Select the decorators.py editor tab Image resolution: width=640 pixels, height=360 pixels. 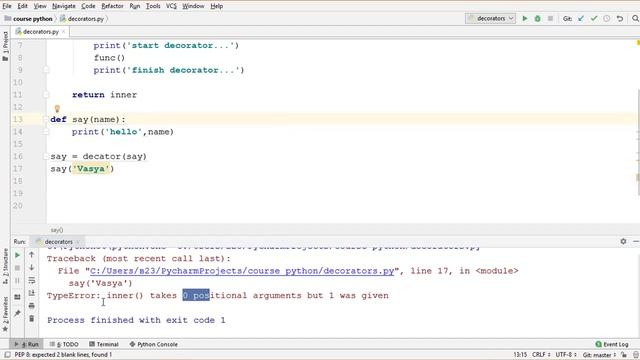coord(40,31)
